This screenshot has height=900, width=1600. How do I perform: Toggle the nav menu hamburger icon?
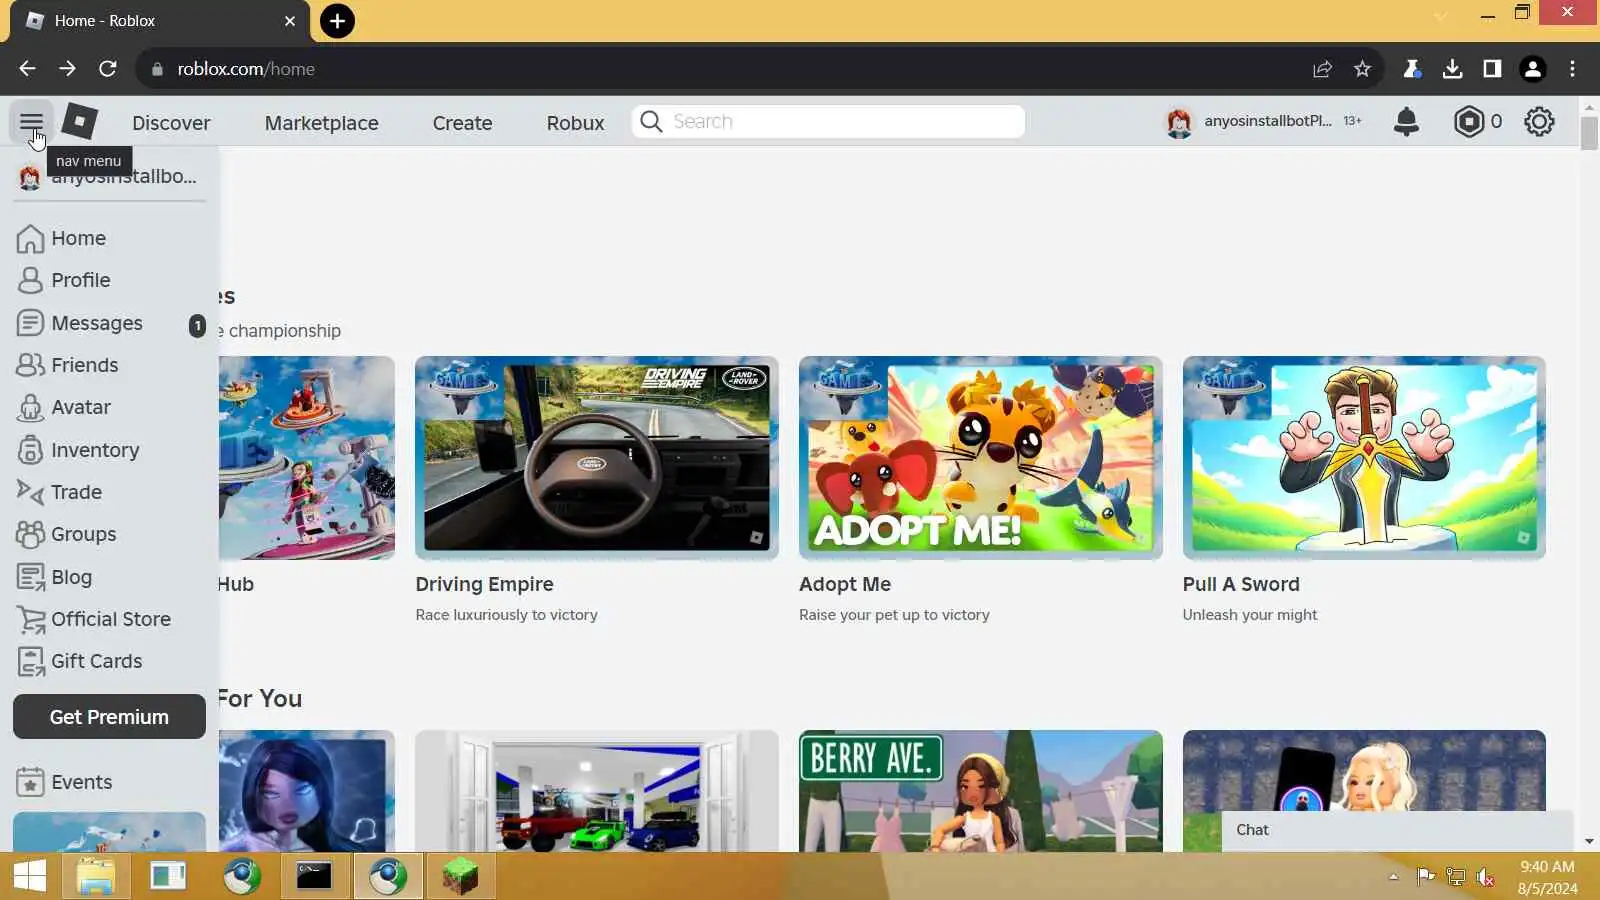point(31,122)
